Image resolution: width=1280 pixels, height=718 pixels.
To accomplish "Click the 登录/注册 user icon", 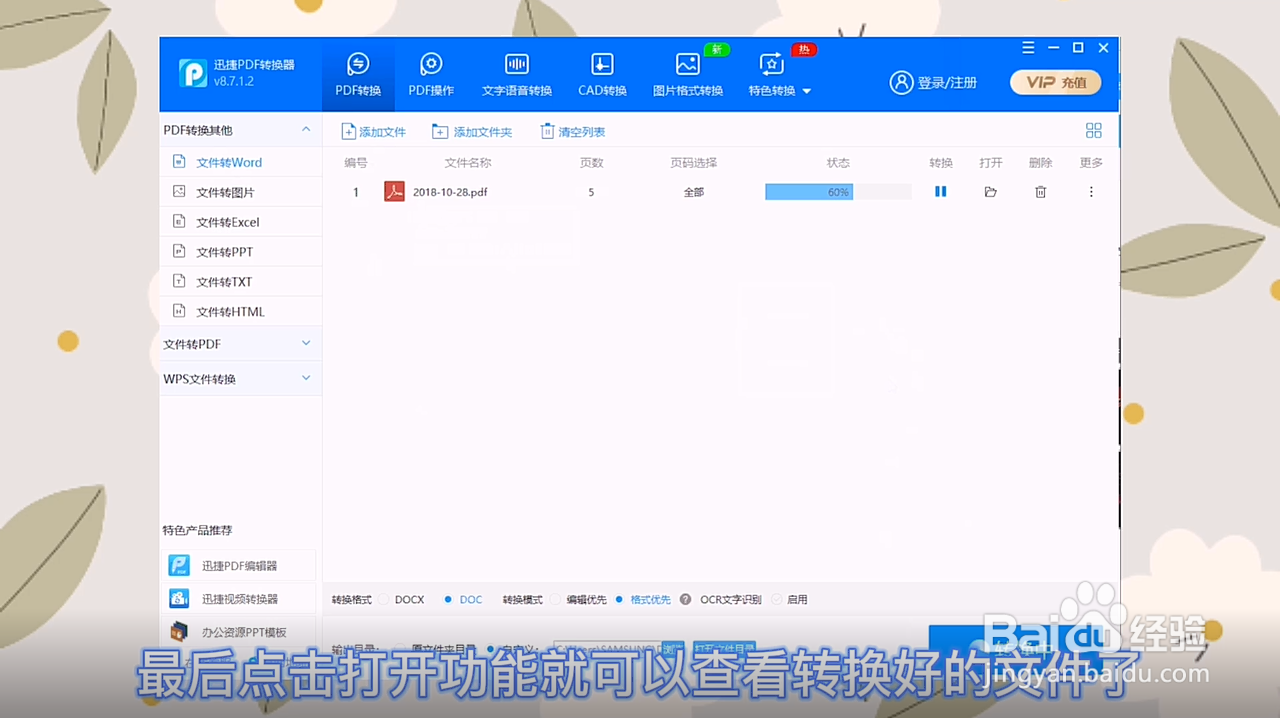I will [x=901, y=82].
